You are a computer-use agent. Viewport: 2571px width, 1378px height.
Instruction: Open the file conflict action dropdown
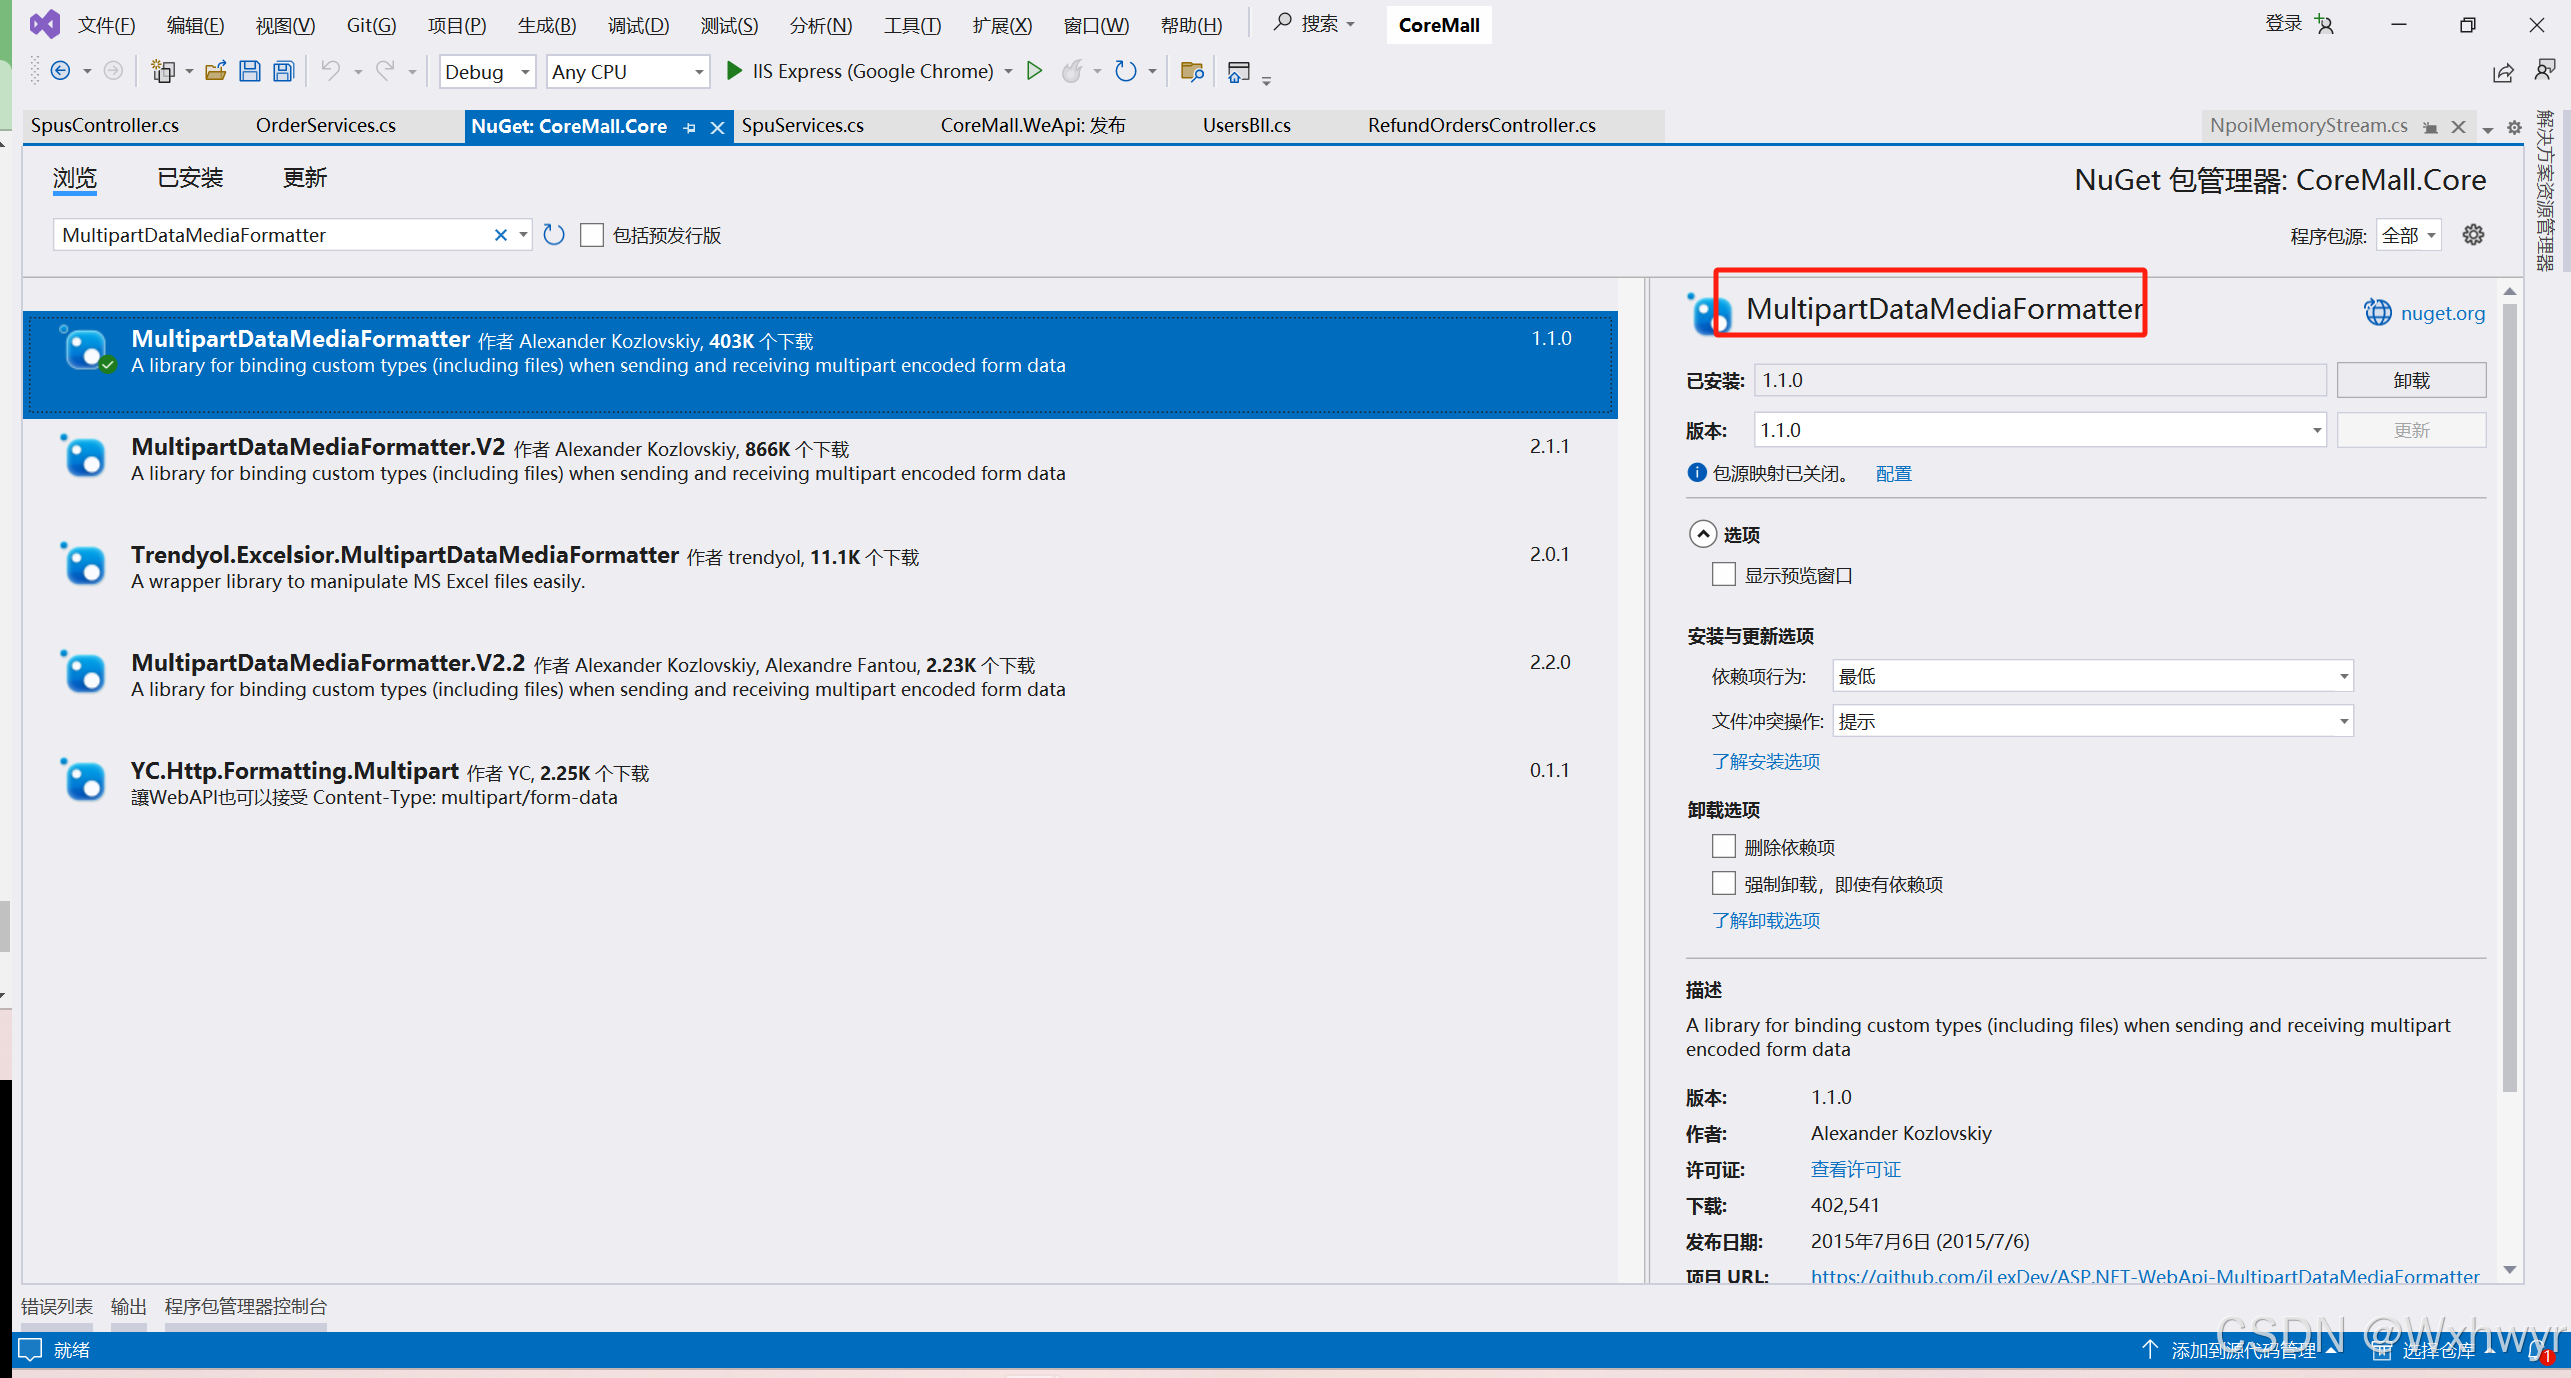coord(2092,721)
